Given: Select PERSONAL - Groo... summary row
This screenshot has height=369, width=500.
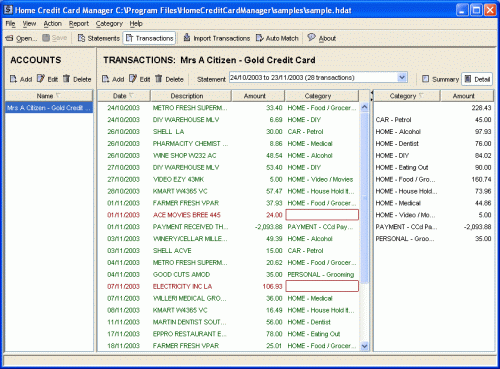Looking at the screenshot, I should tap(433, 239).
